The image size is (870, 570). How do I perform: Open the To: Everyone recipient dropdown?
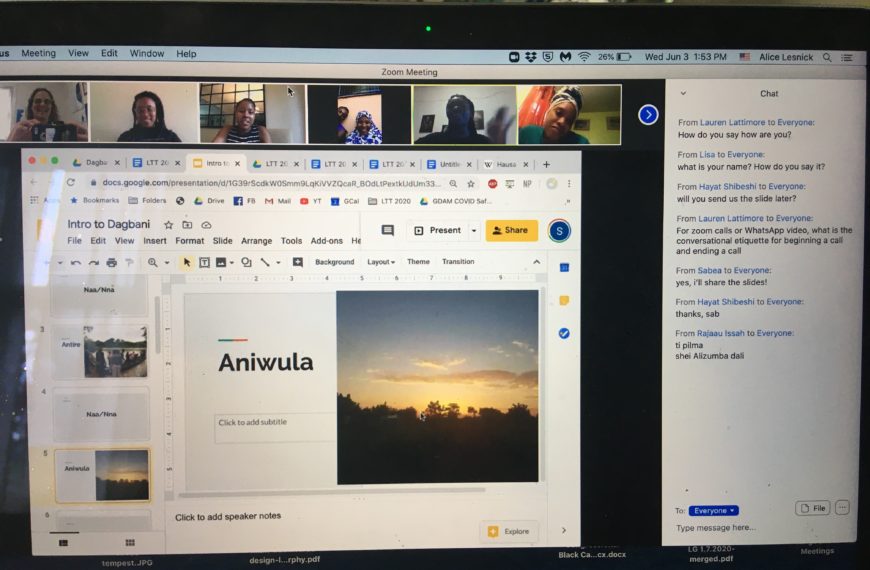point(714,510)
